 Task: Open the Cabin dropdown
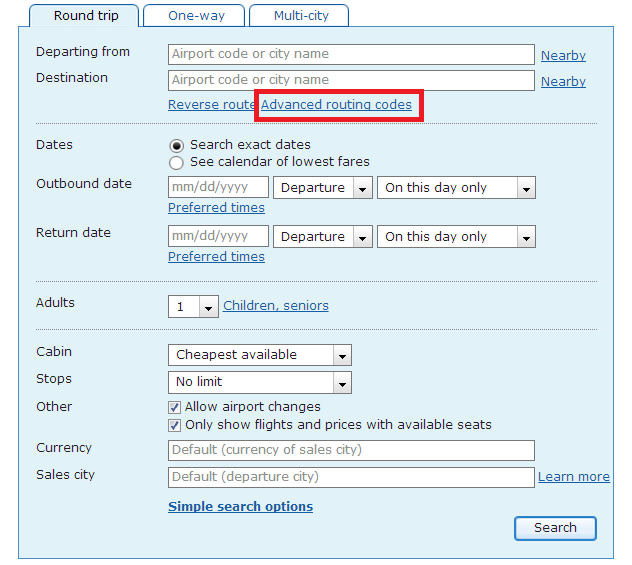click(x=259, y=355)
